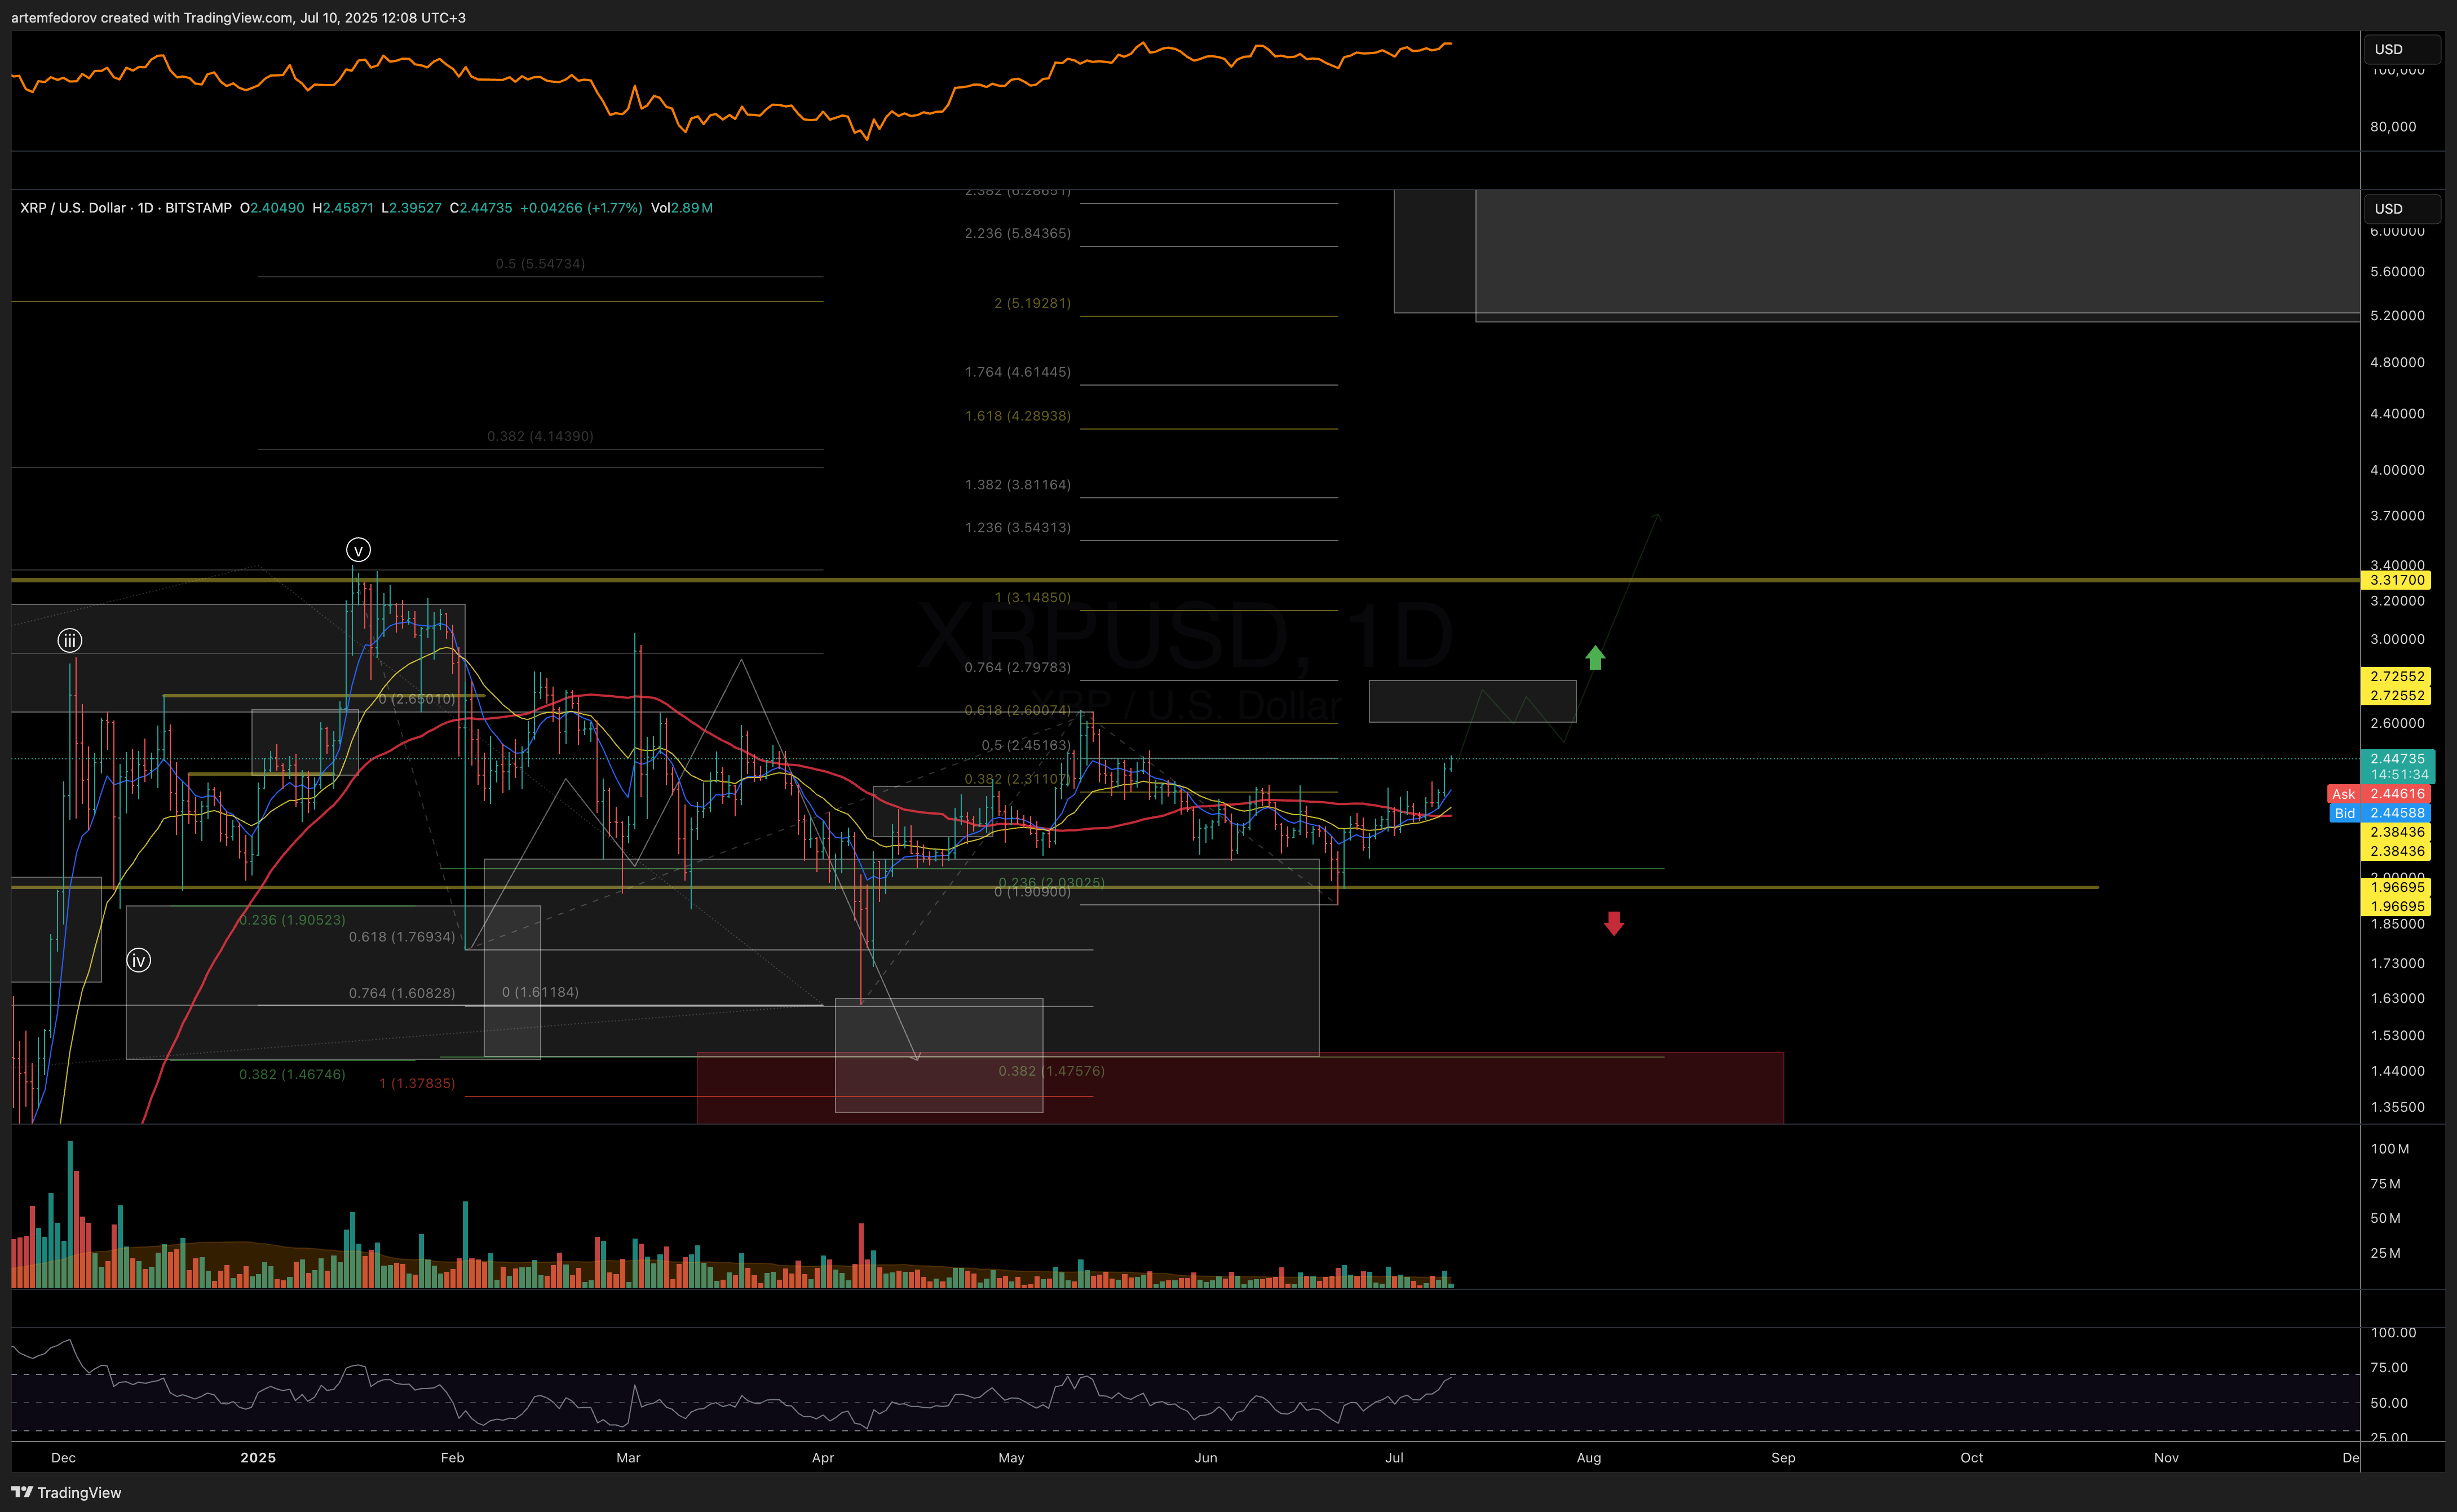Click the circled wave iv label
Viewport: 2457px width, 1512px height.
pyautogui.click(x=138, y=961)
